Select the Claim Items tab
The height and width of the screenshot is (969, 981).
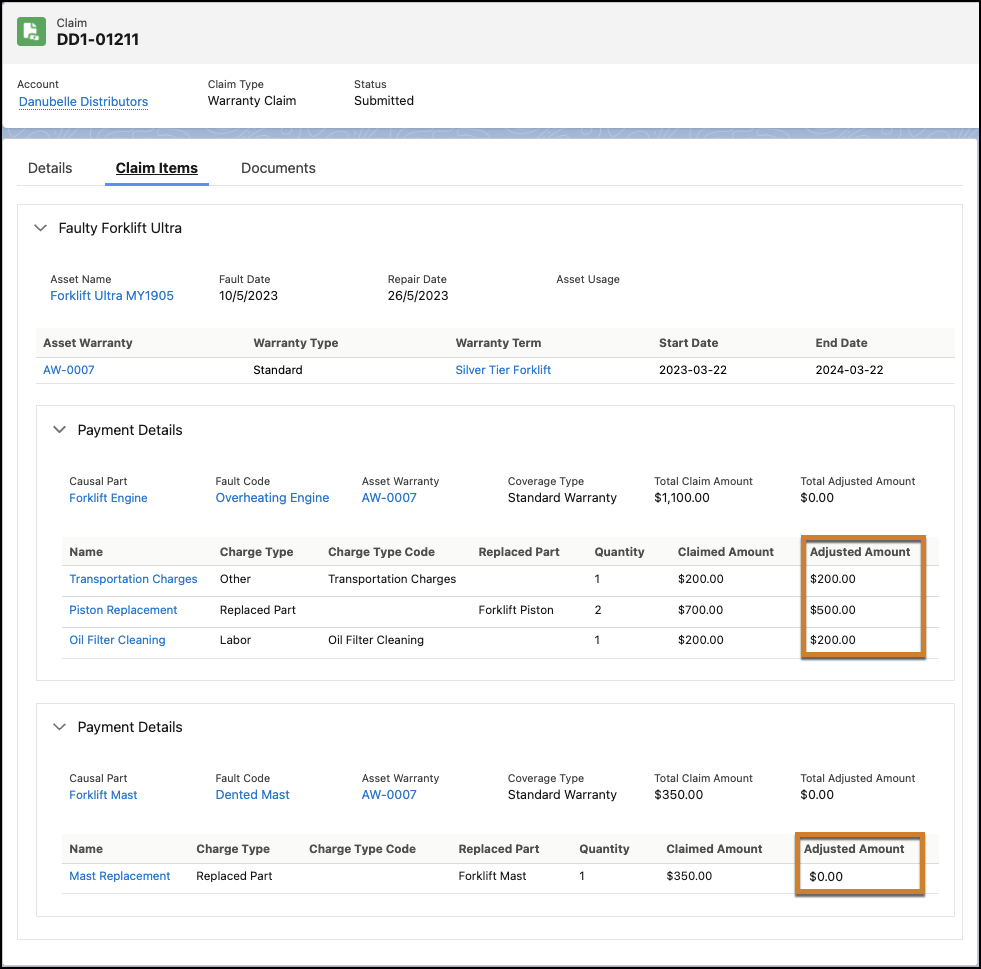coord(156,168)
